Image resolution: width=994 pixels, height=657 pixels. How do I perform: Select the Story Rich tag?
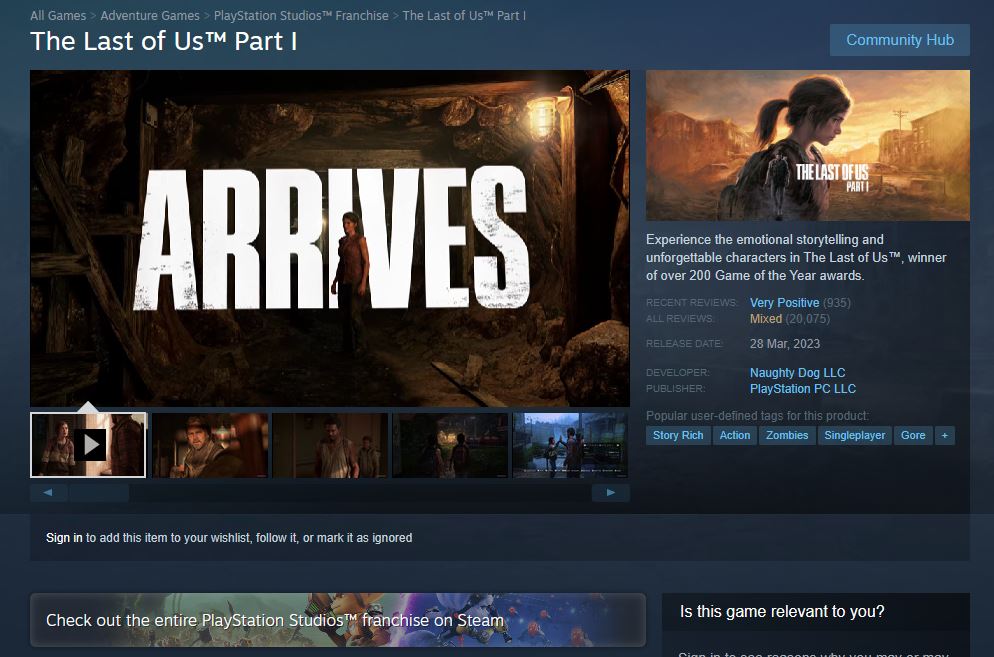pyautogui.click(x=678, y=435)
